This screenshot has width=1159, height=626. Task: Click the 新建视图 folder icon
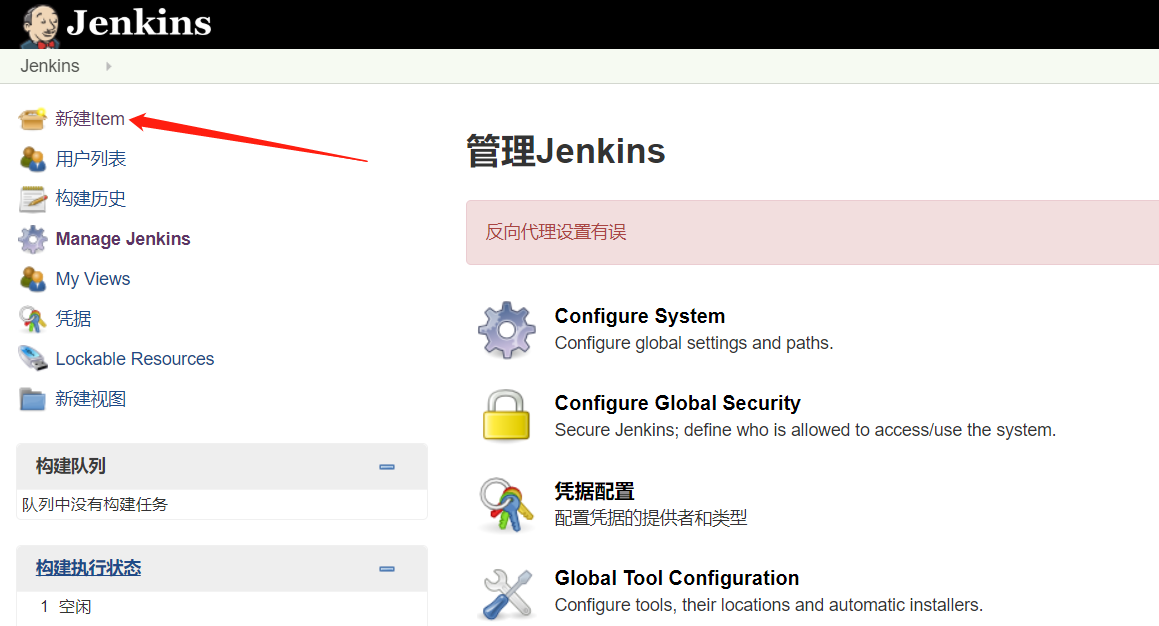33,399
